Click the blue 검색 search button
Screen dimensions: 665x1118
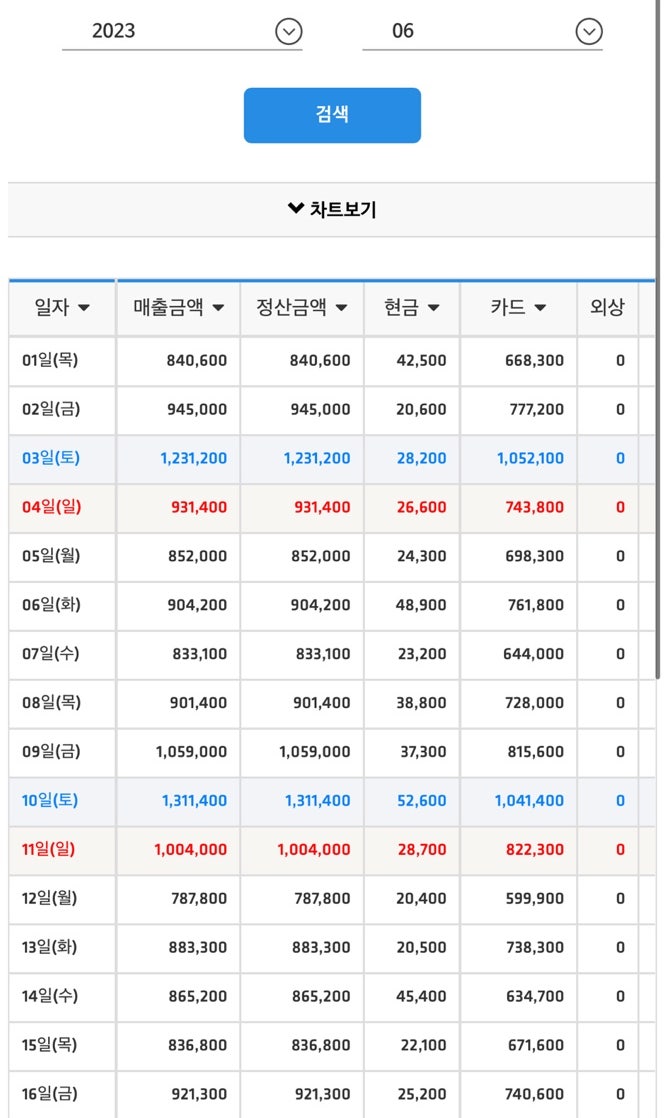click(332, 115)
